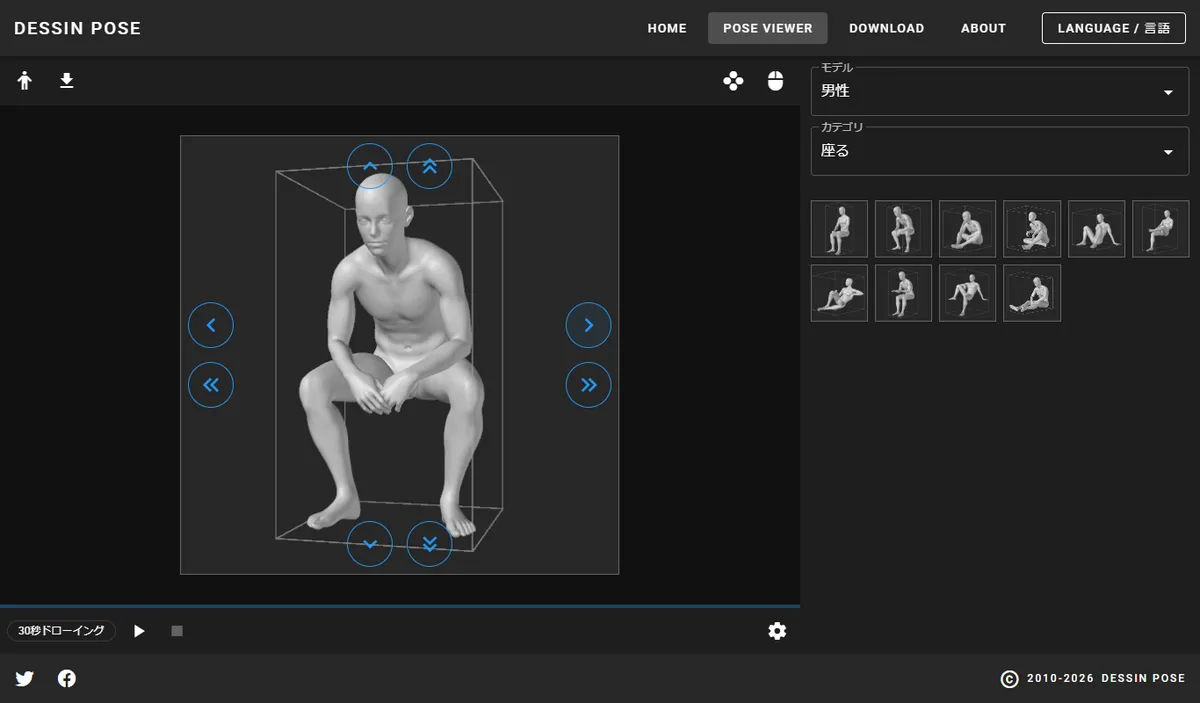Rotate pose right one step with single chevron
Screen dimensions: 1200x703
(x=589, y=325)
